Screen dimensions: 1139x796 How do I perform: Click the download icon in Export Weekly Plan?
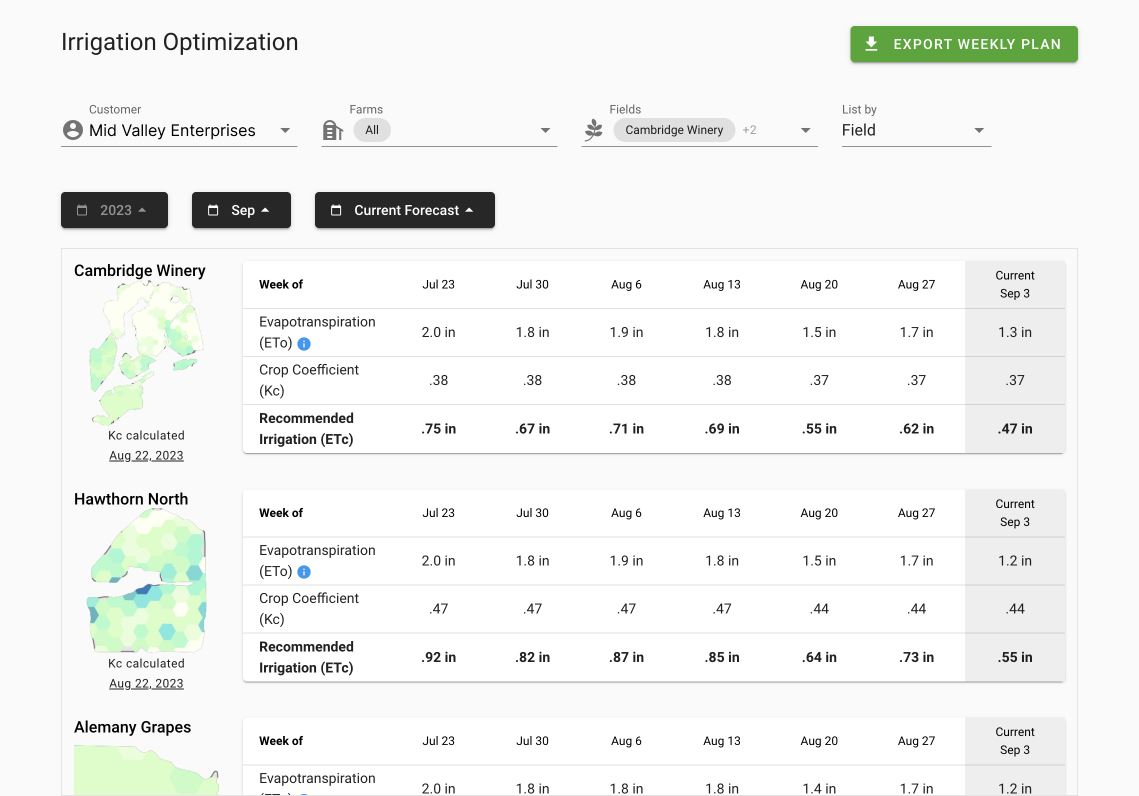[871, 44]
